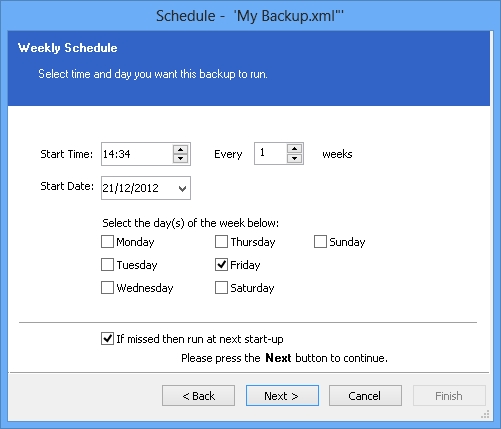Open the Start Date dropdown calendar
Image resolution: width=501 pixels, height=429 pixels.
pyautogui.click(x=182, y=188)
